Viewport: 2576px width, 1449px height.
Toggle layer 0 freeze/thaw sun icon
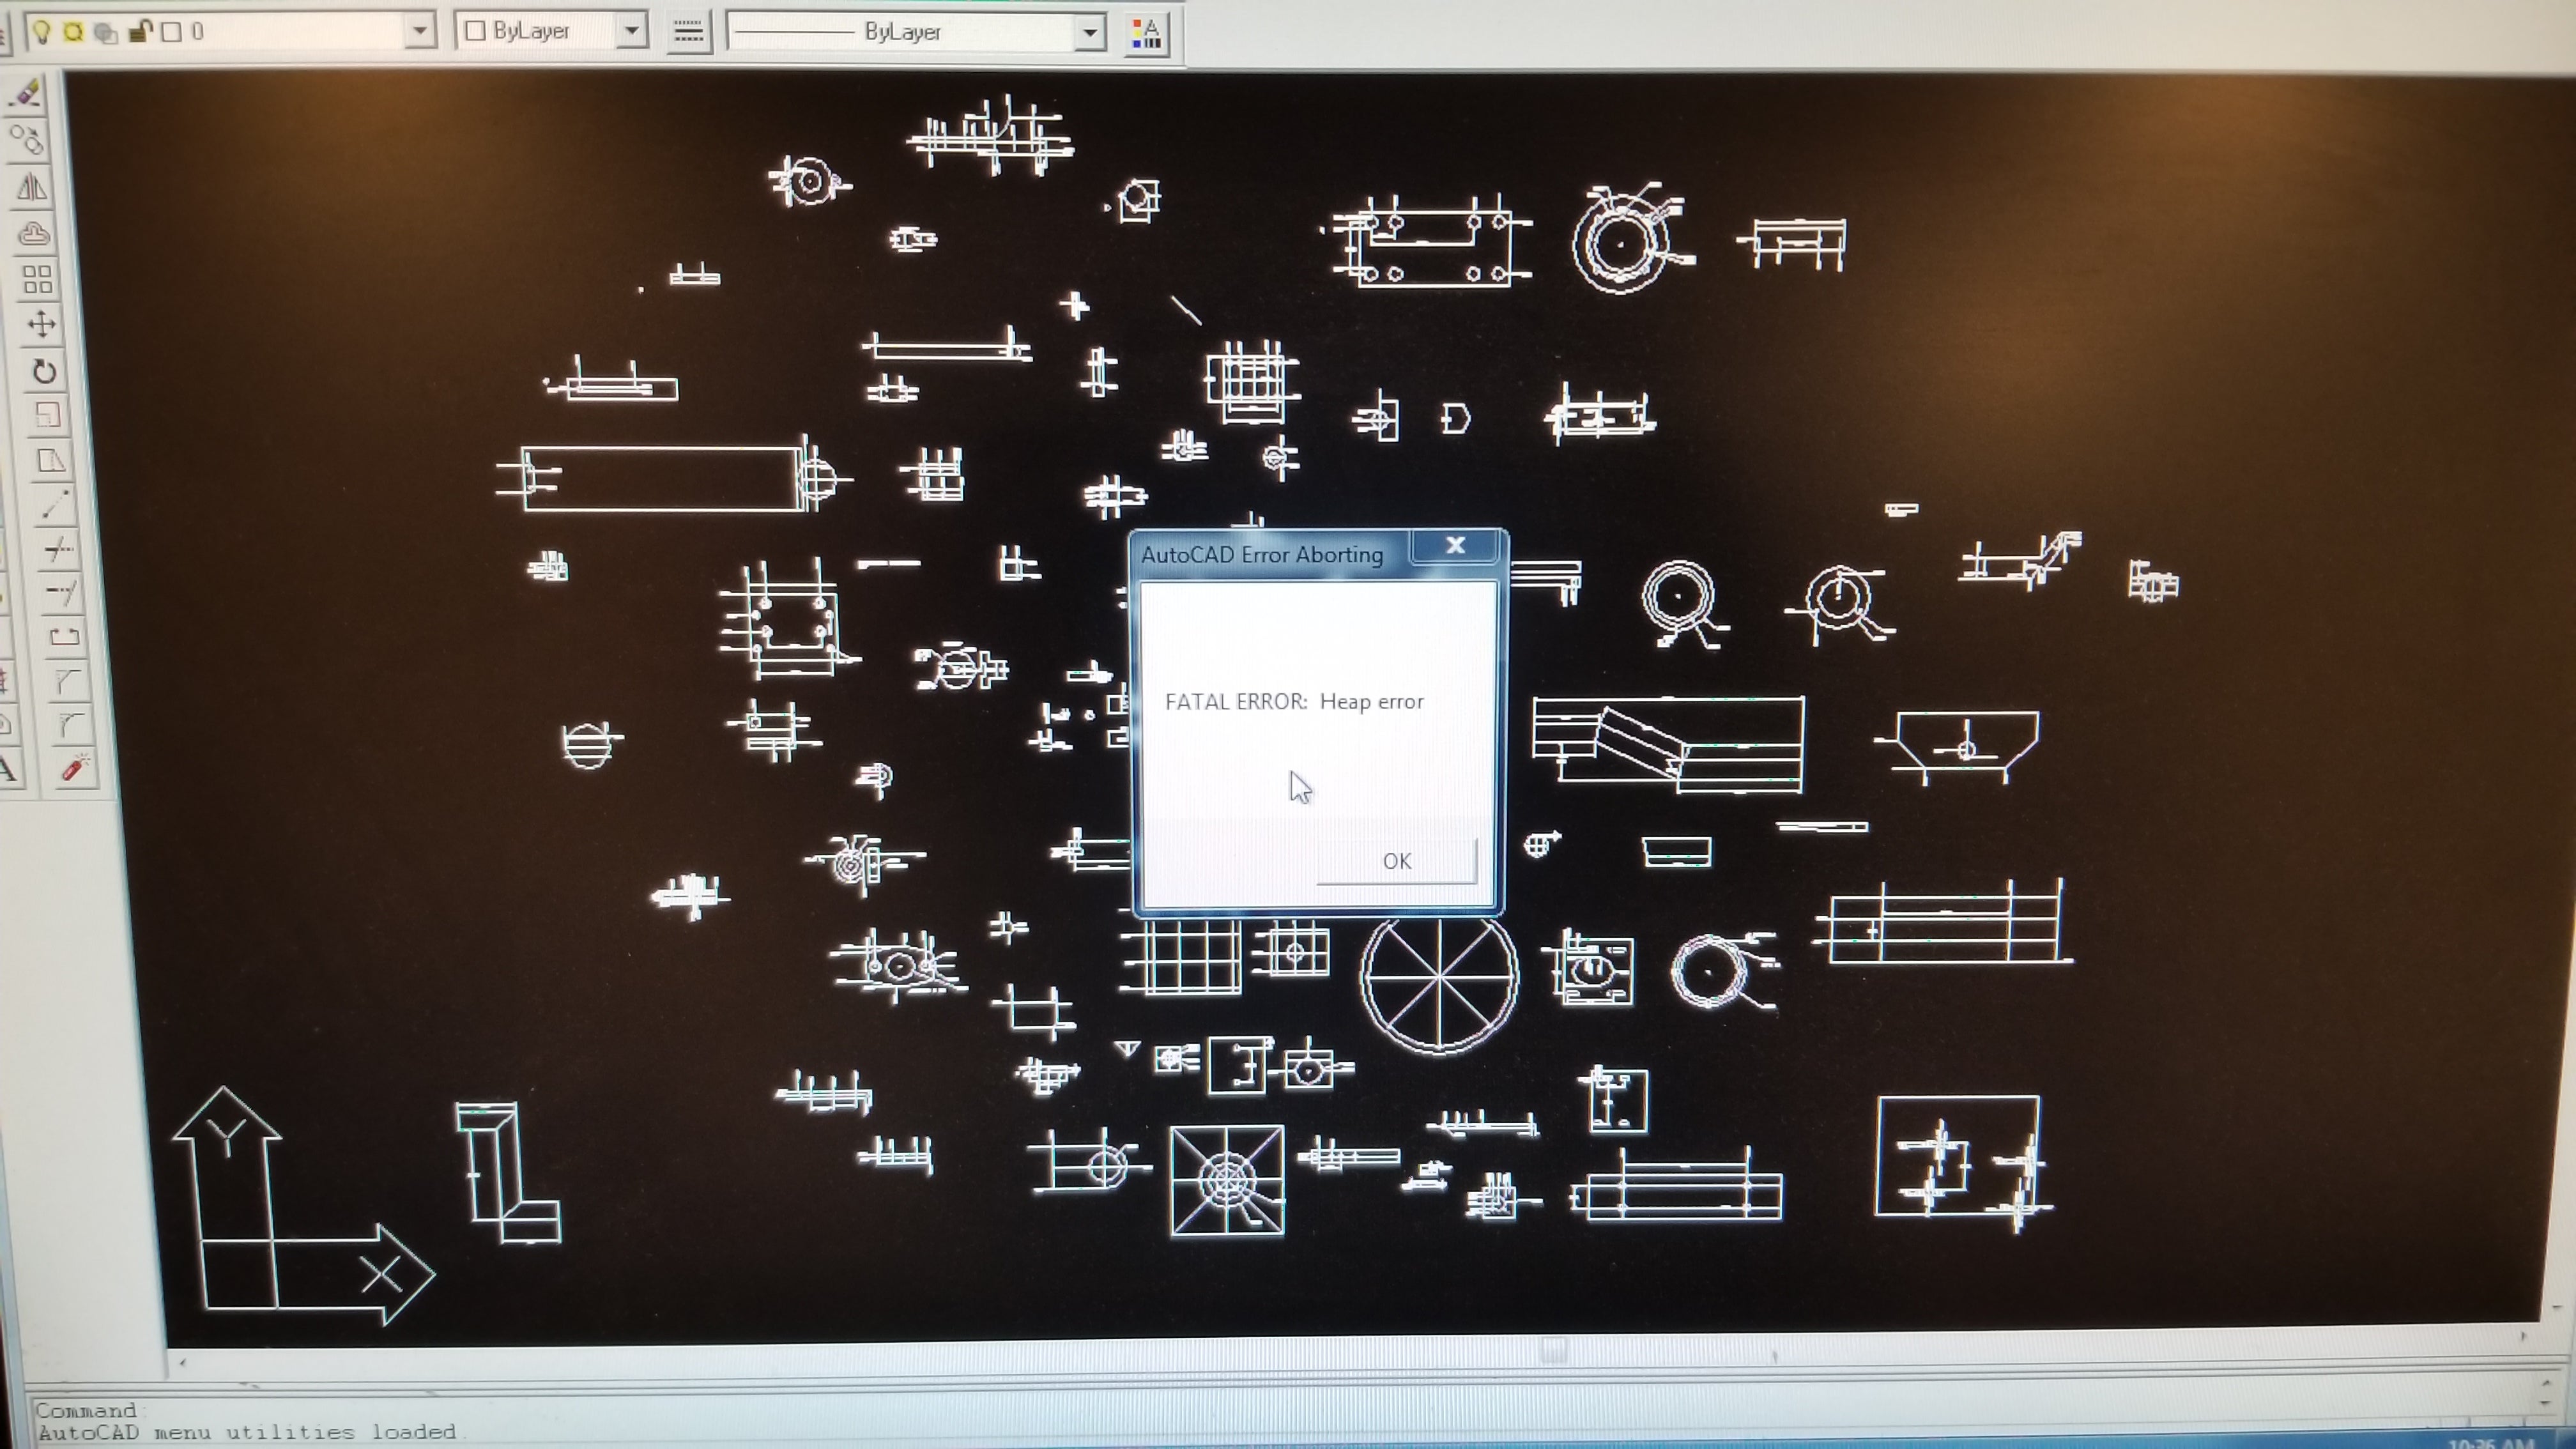point(74,32)
